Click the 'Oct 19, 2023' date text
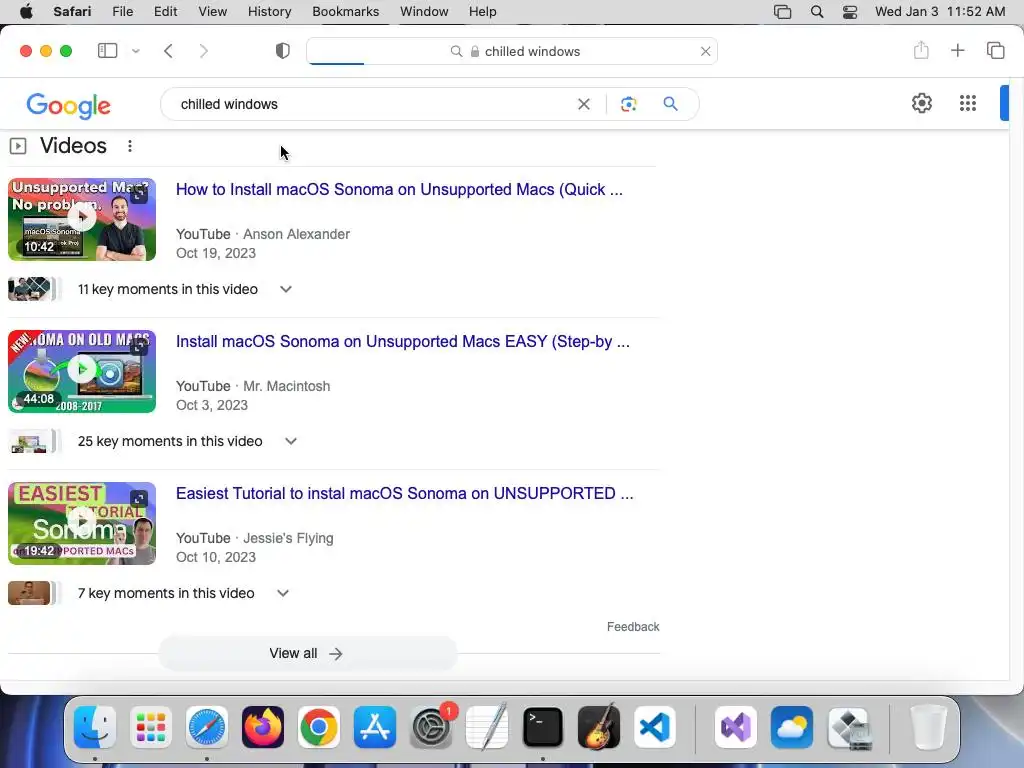The height and width of the screenshot is (768, 1024). pyautogui.click(x=216, y=253)
